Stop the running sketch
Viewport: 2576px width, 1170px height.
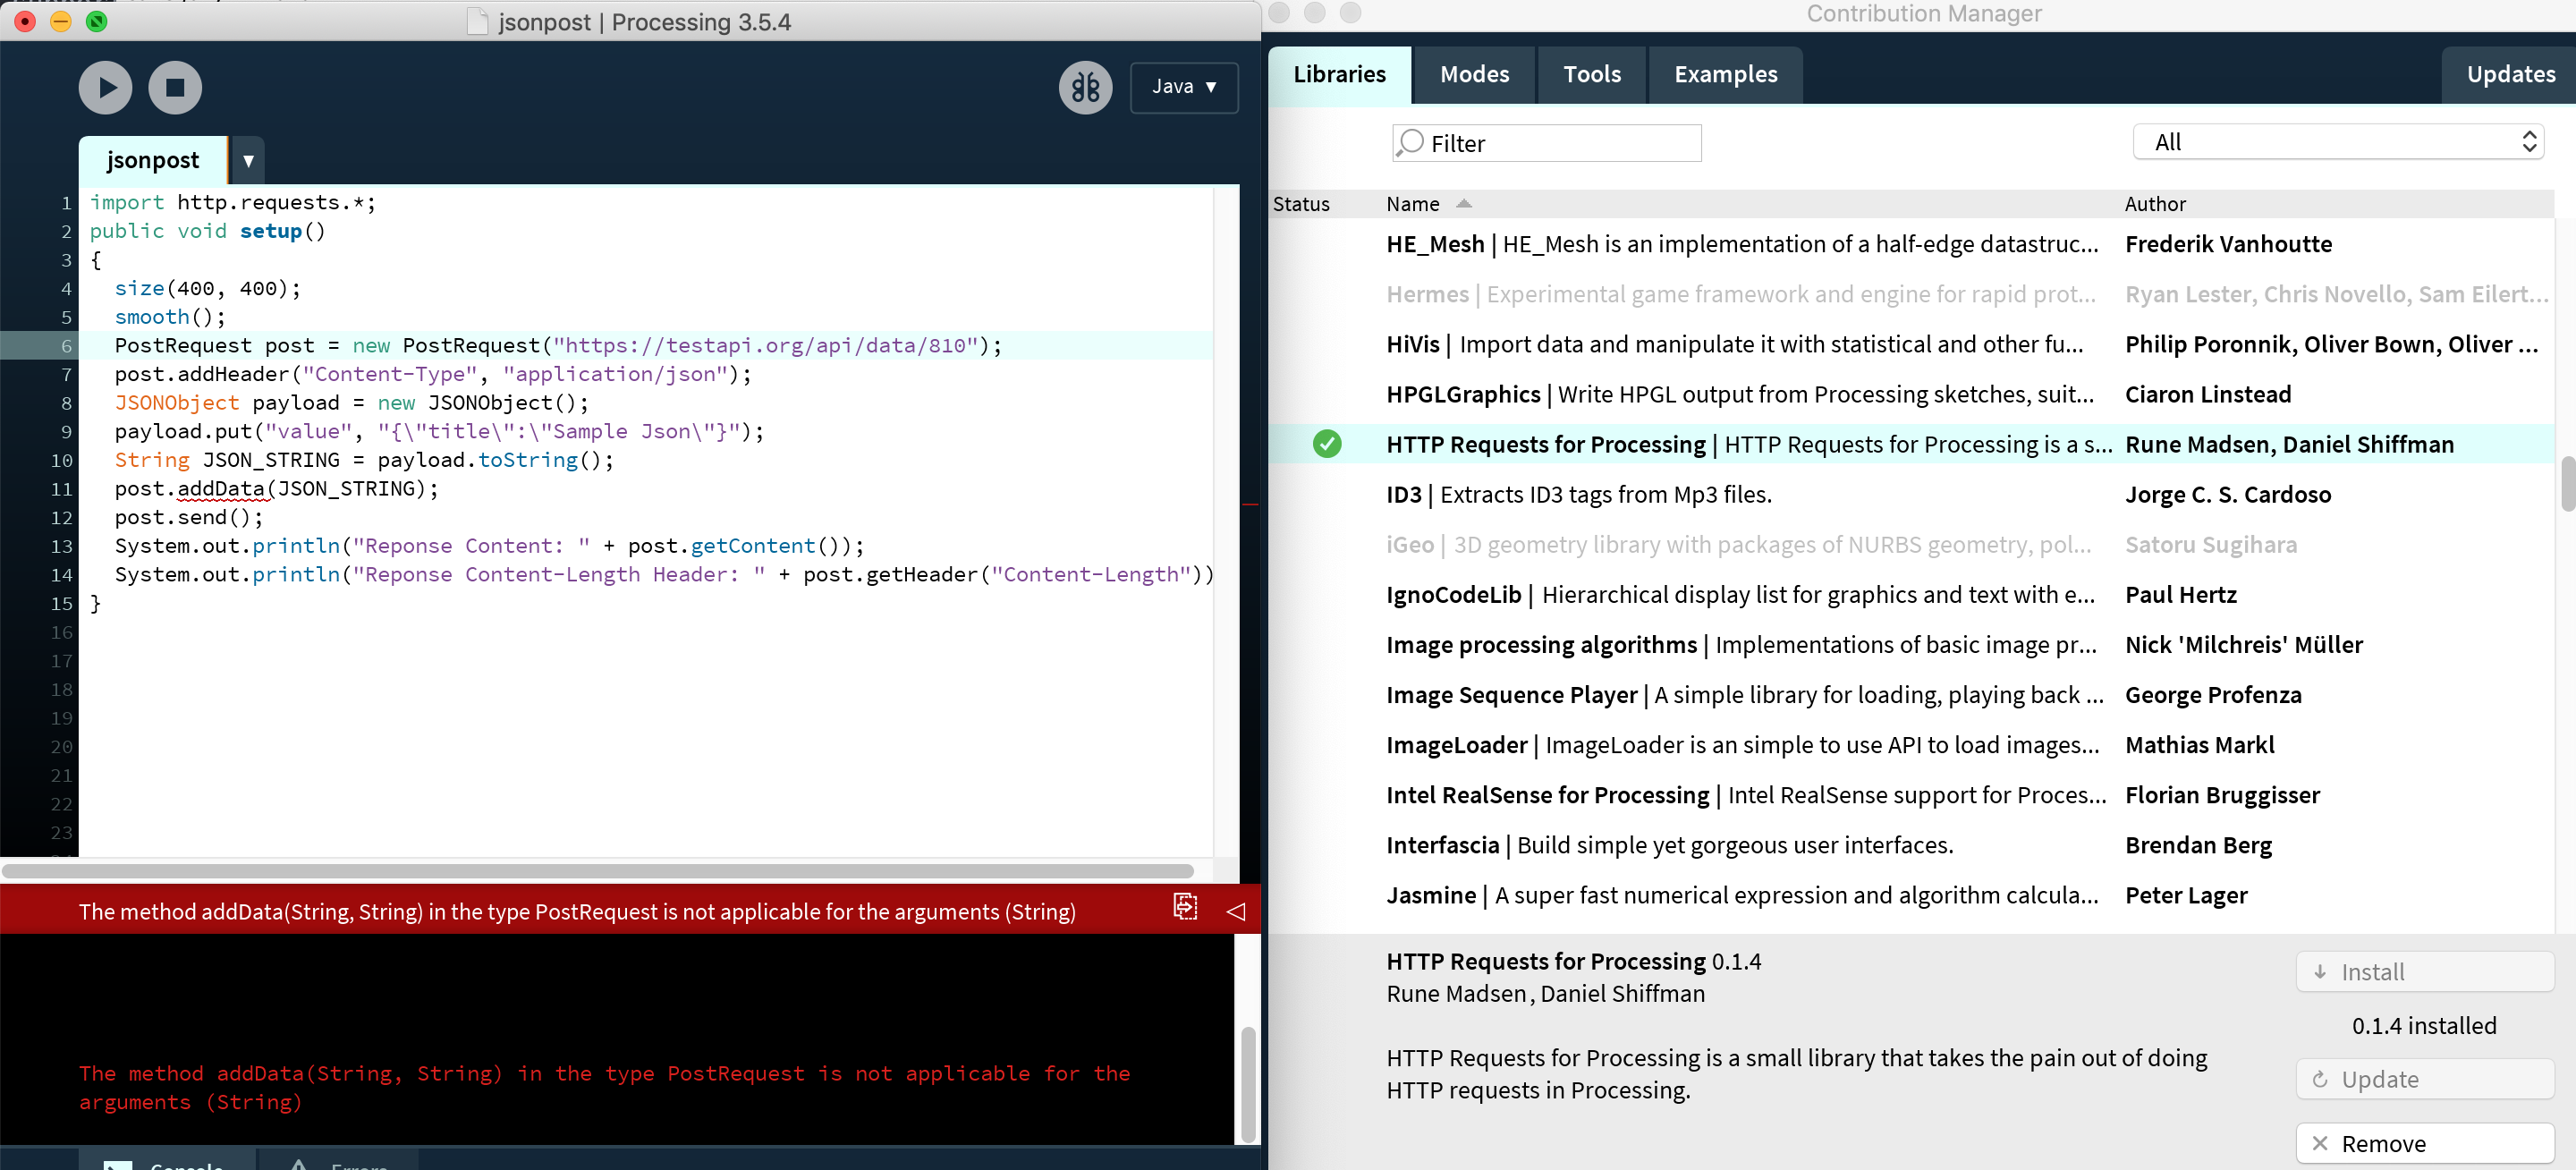click(x=175, y=88)
